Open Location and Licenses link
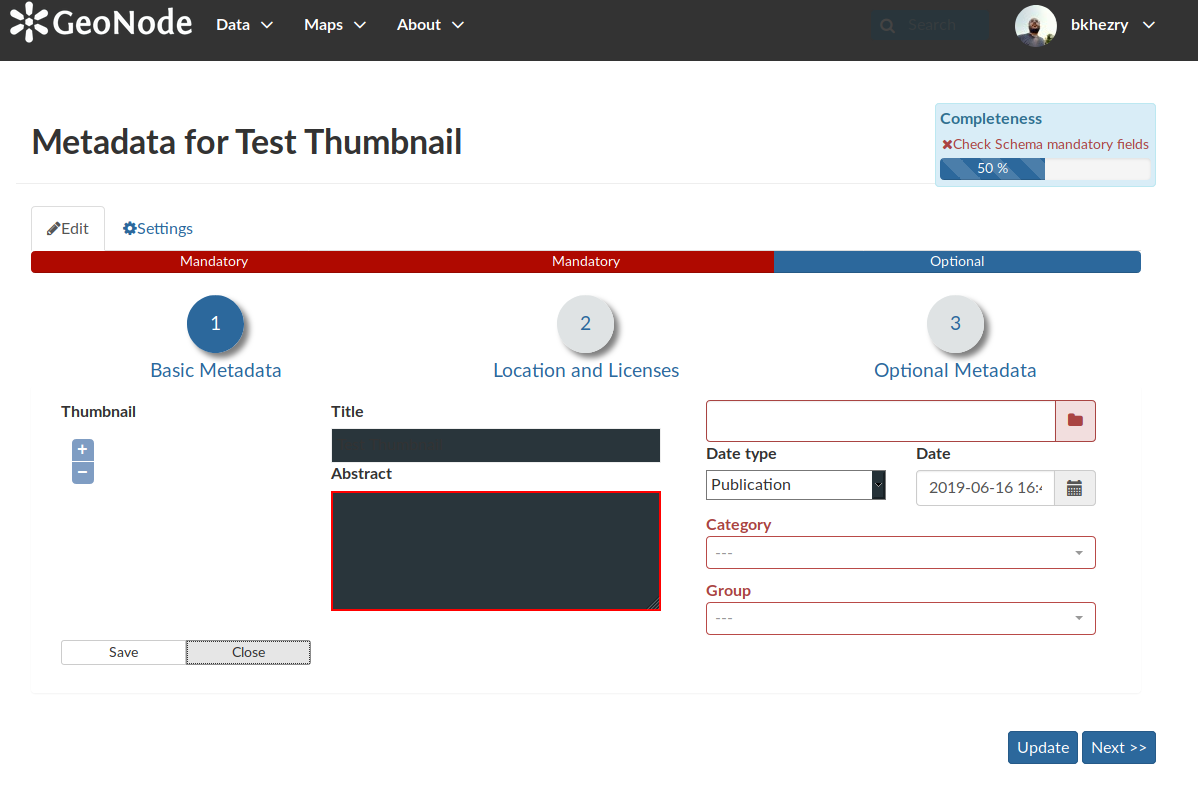This screenshot has height=786, width=1198. pyautogui.click(x=586, y=370)
